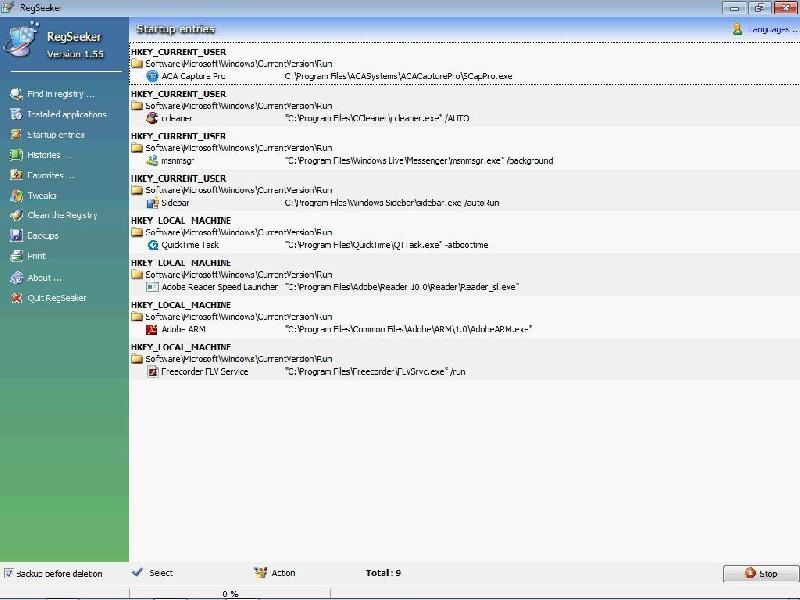The image size is (800, 600).
Task: Click the Stop button
Action: tap(761, 573)
